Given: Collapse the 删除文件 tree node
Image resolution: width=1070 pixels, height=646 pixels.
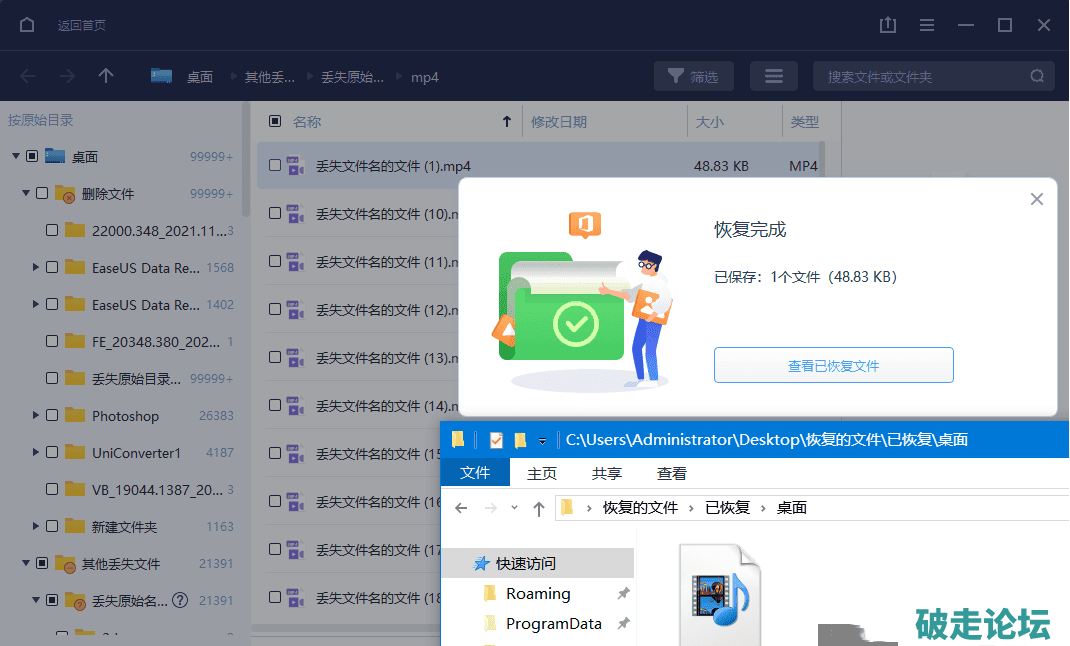Looking at the screenshot, I should pos(26,193).
